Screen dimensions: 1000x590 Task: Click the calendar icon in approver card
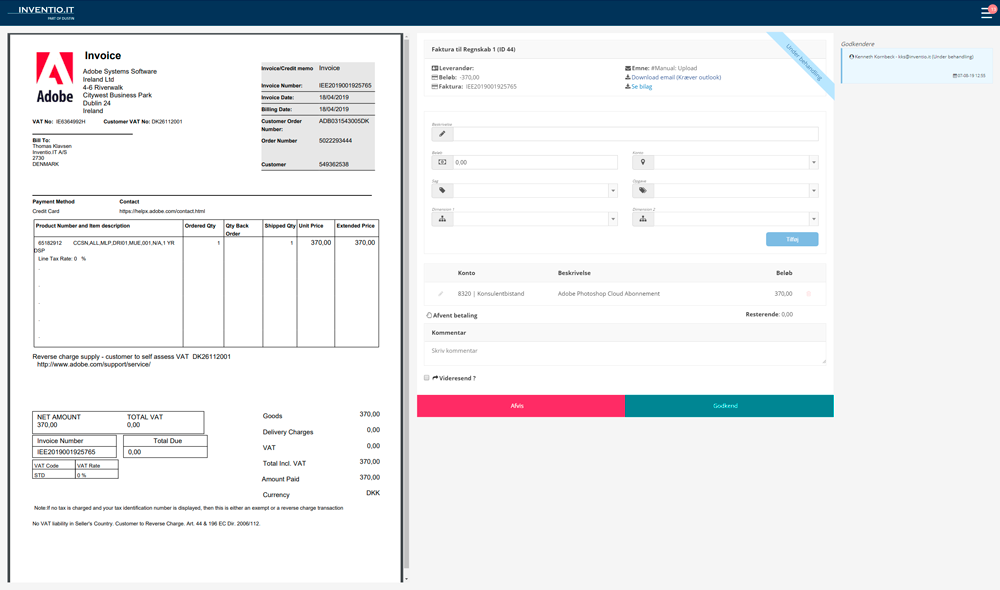[955, 75]
